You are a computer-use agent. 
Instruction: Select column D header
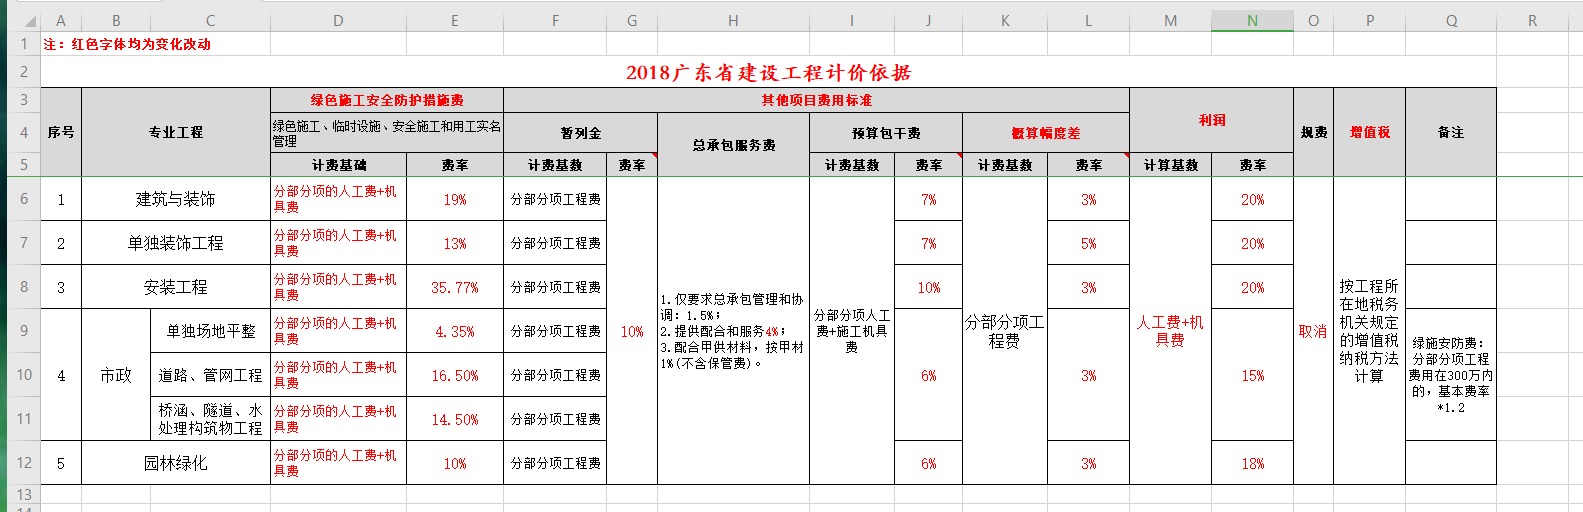coord(338,21)
